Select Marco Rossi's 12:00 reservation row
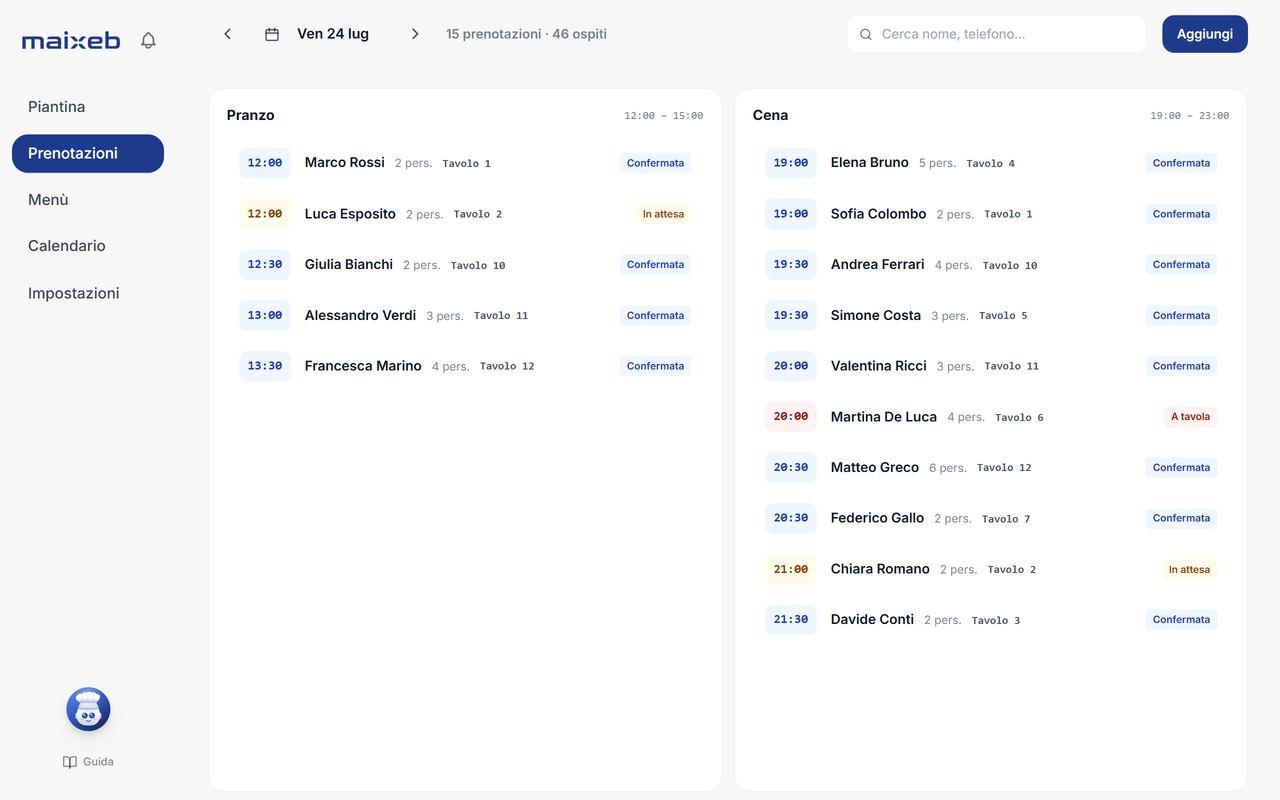This screenshot has height=800, width=1280. pyautogui.click(x=465, y=163)
